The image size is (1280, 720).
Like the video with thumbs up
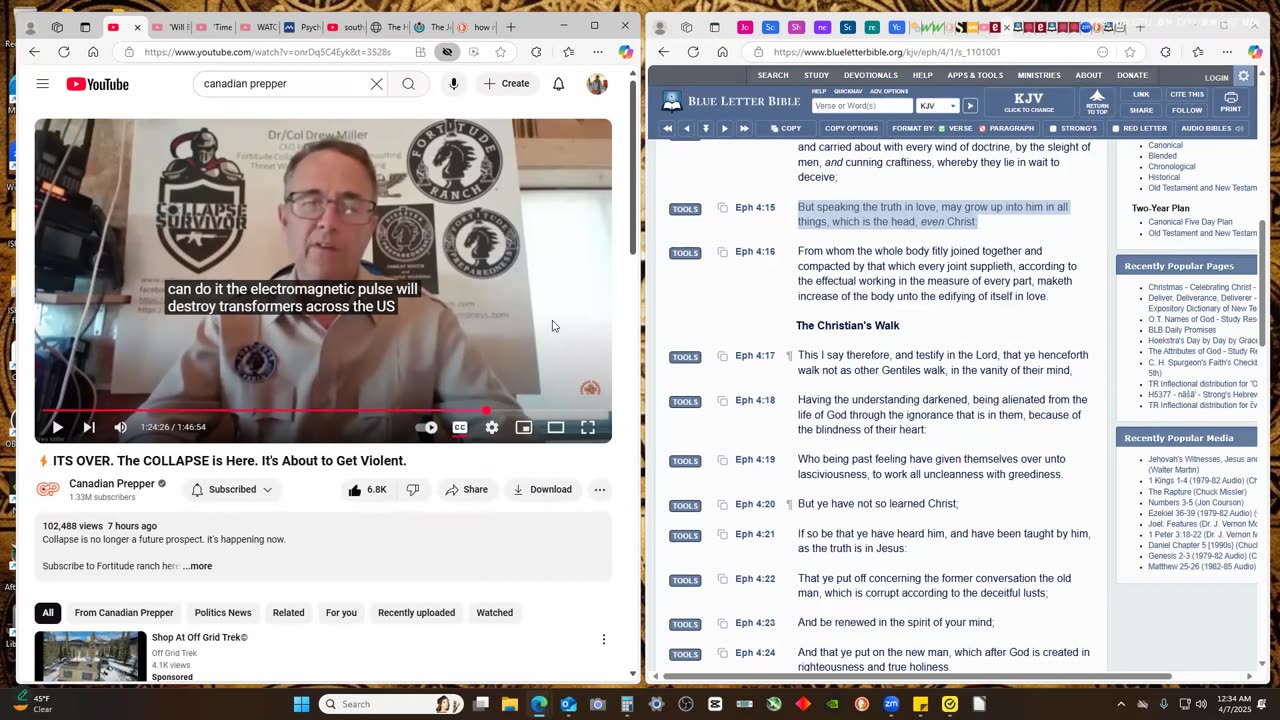click(367, 490)
